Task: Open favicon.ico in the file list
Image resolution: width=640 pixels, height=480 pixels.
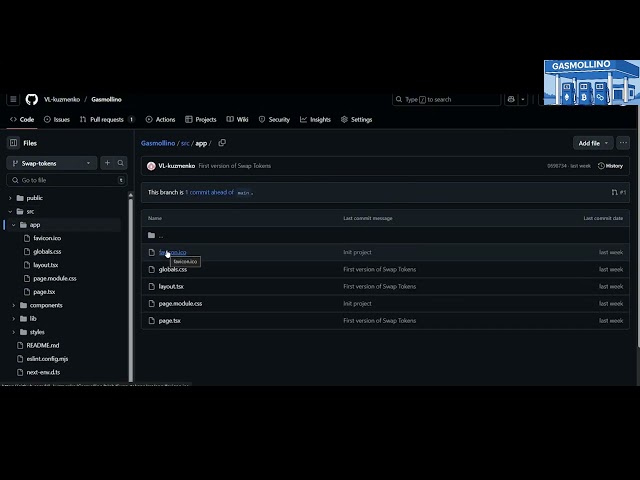Action: click(x=173, y=252)
